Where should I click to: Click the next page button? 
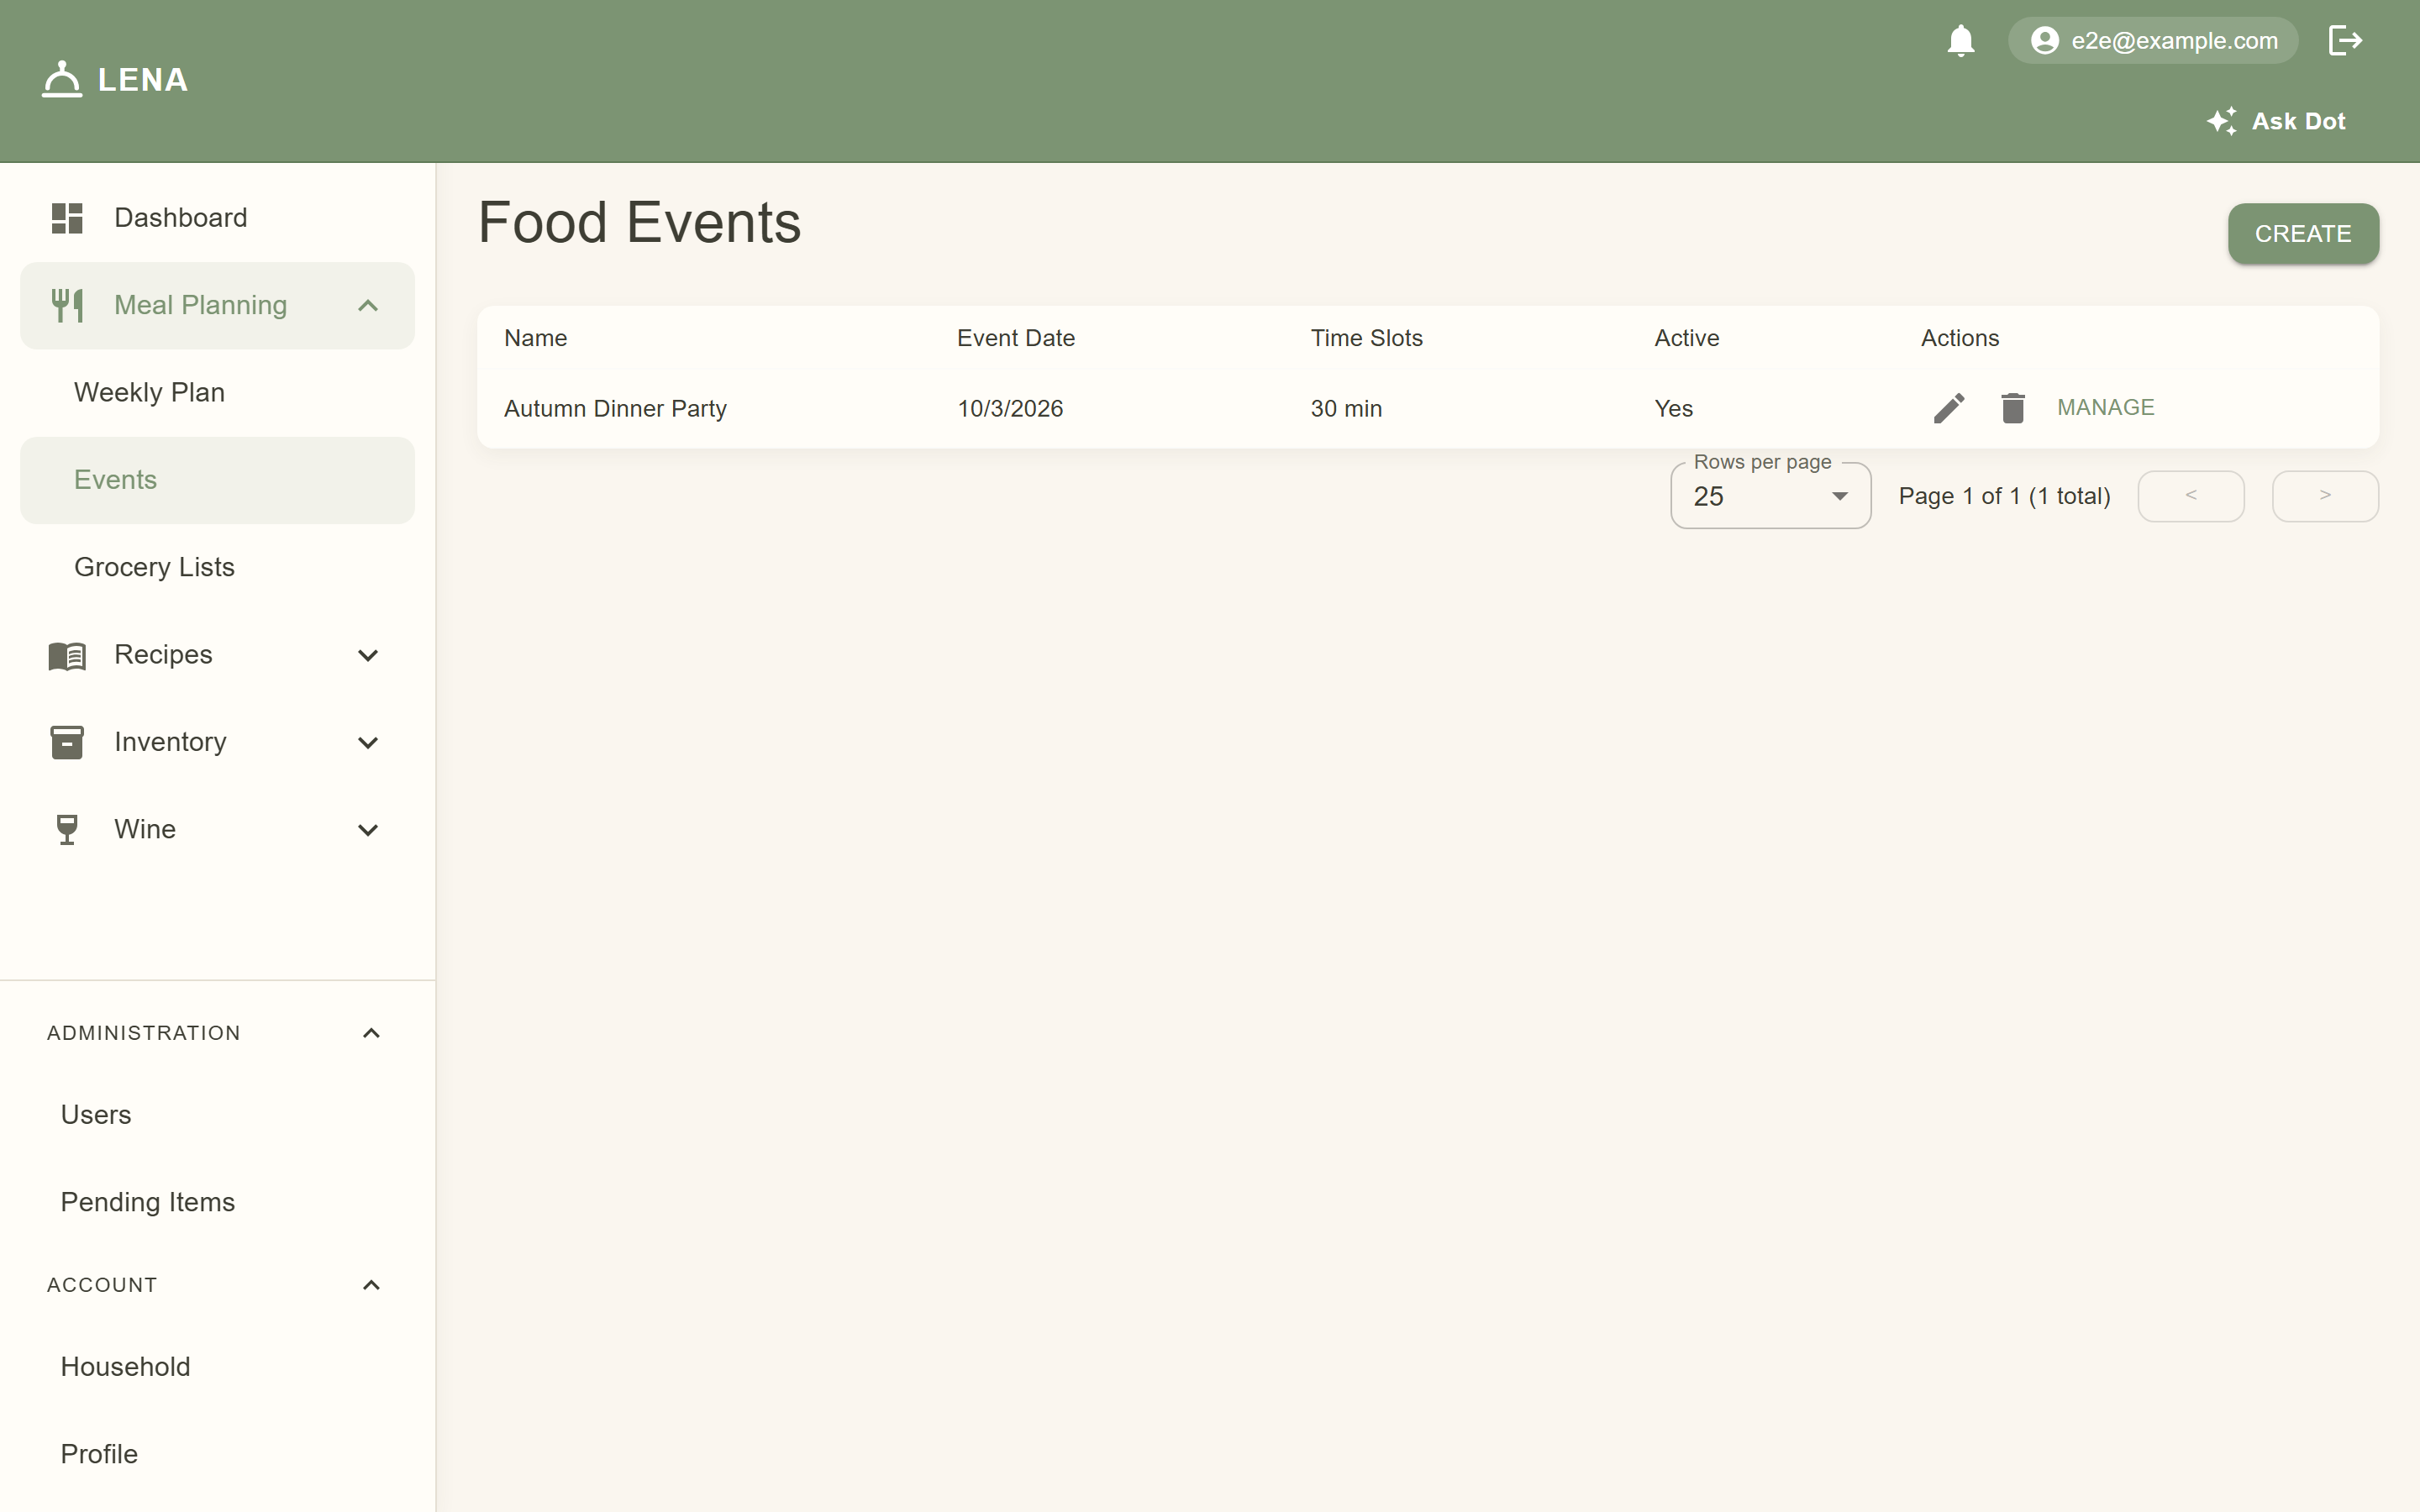(x=2325, y=496)
